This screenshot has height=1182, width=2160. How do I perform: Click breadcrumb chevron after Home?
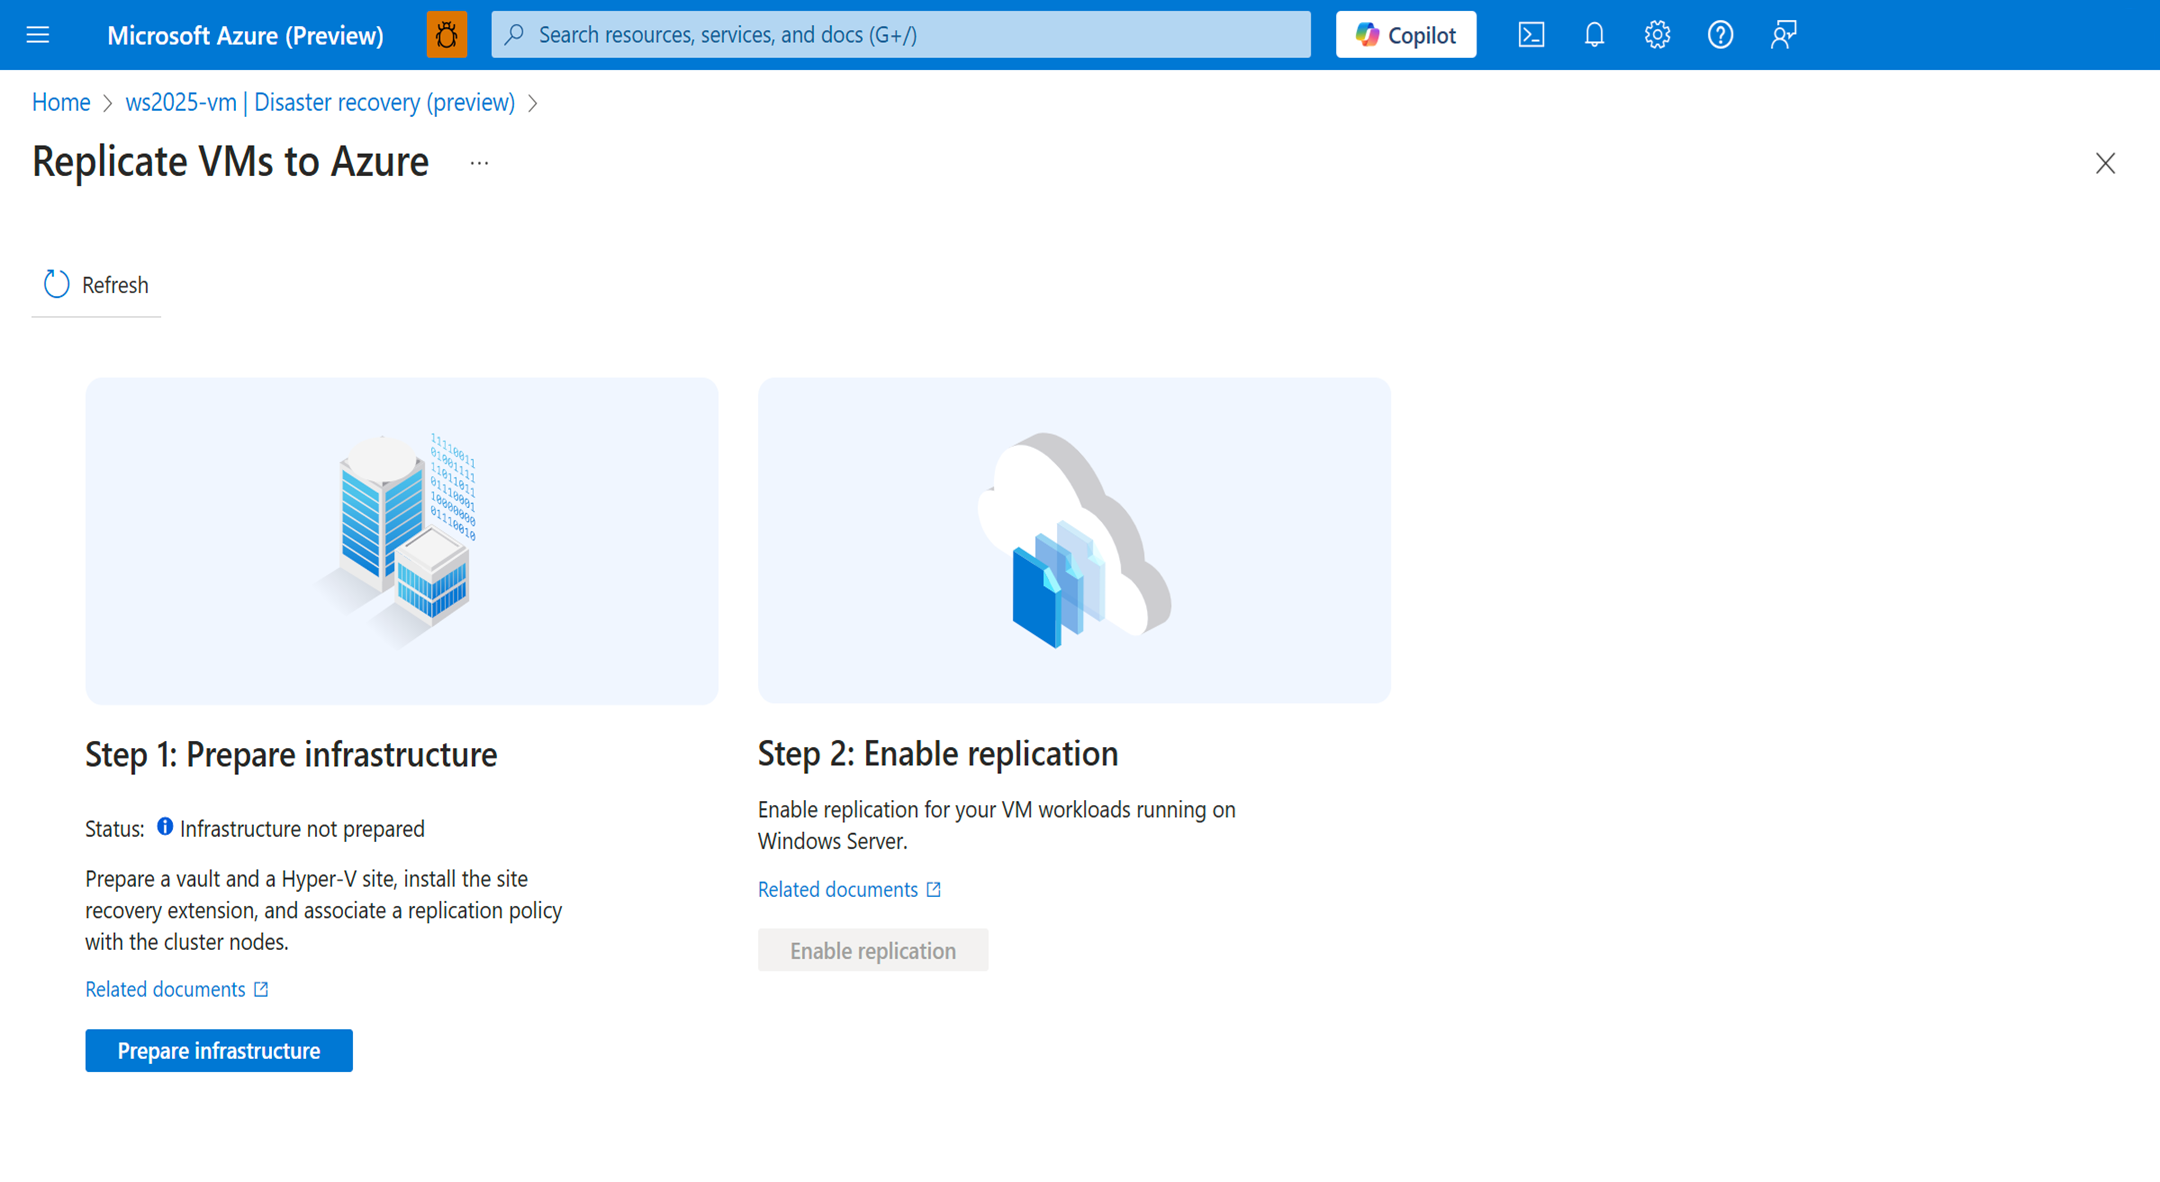(x=108, y=103)
